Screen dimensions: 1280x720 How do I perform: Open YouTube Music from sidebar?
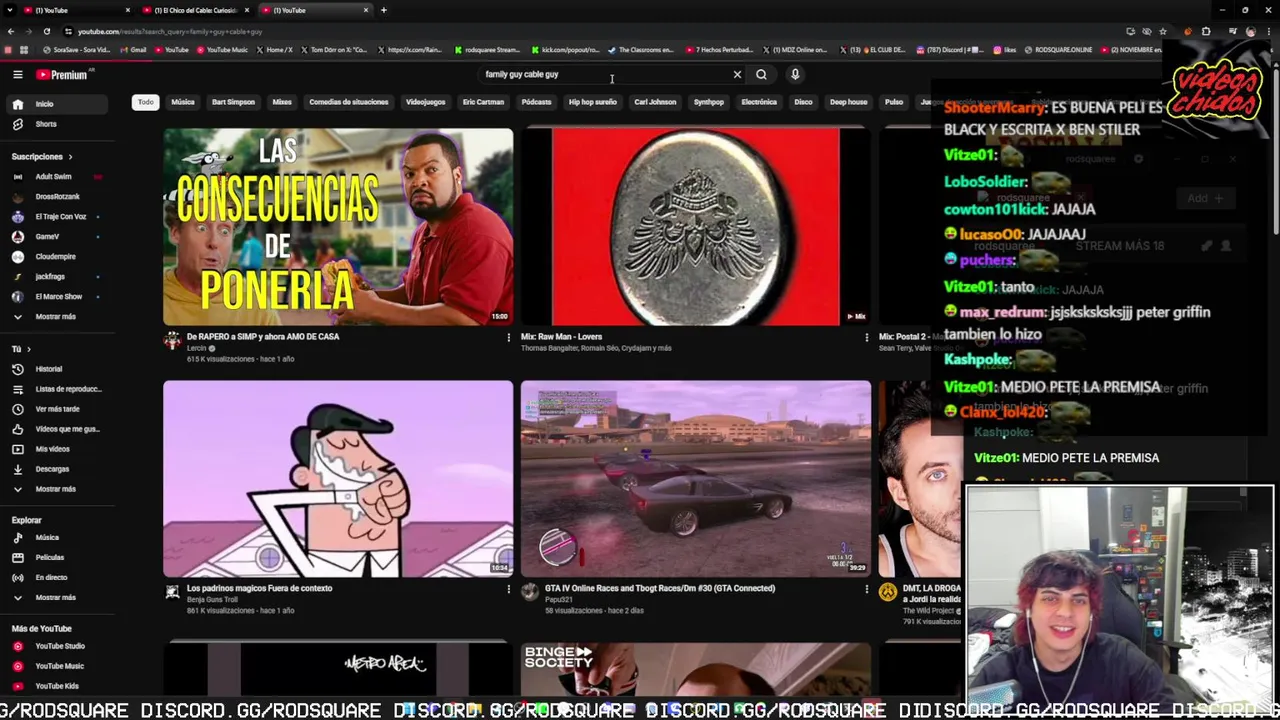58,666
